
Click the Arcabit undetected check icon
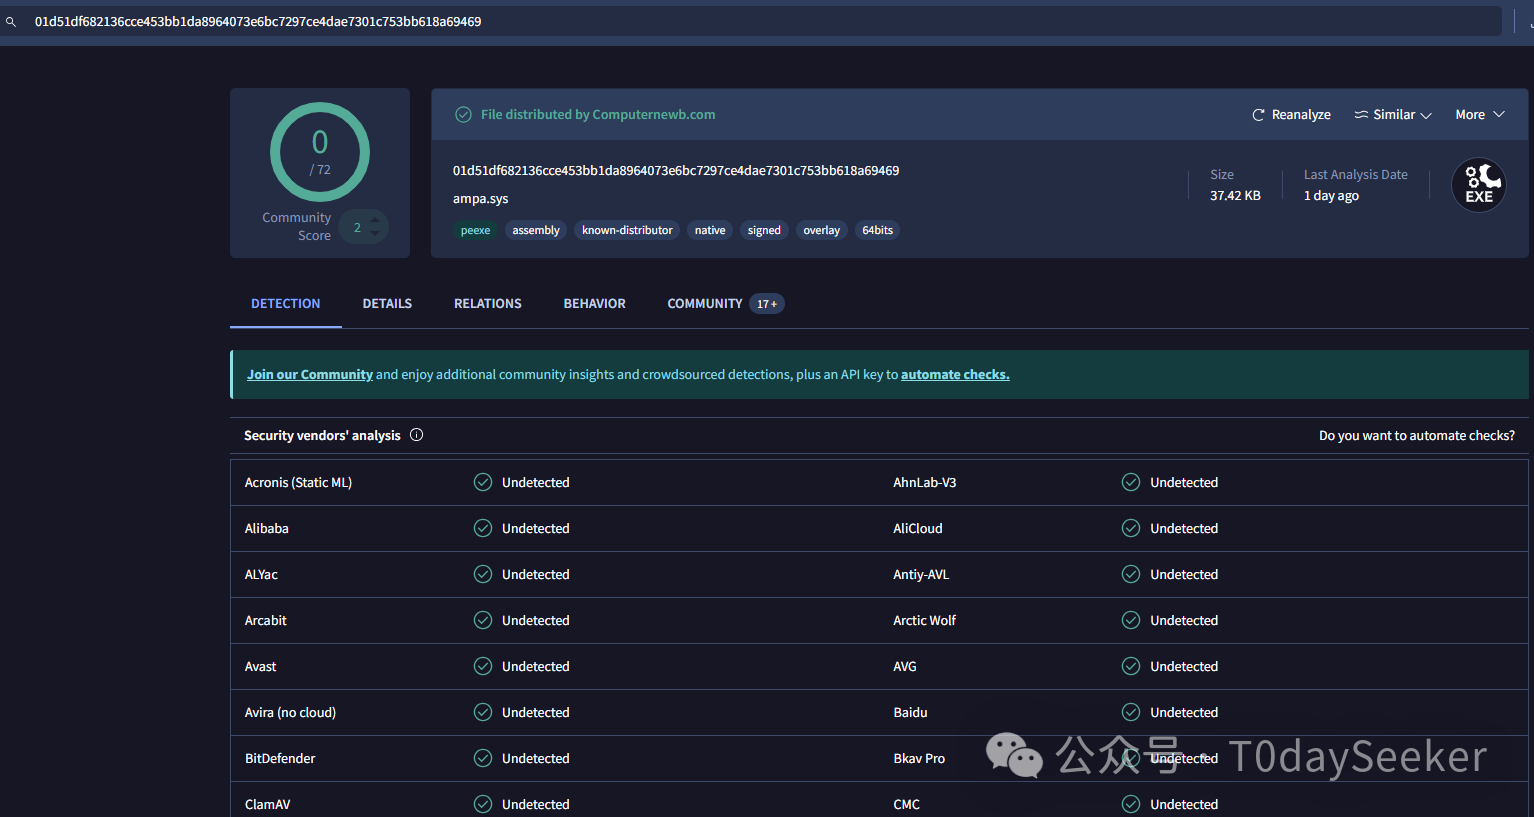click(x=483, y=620)
